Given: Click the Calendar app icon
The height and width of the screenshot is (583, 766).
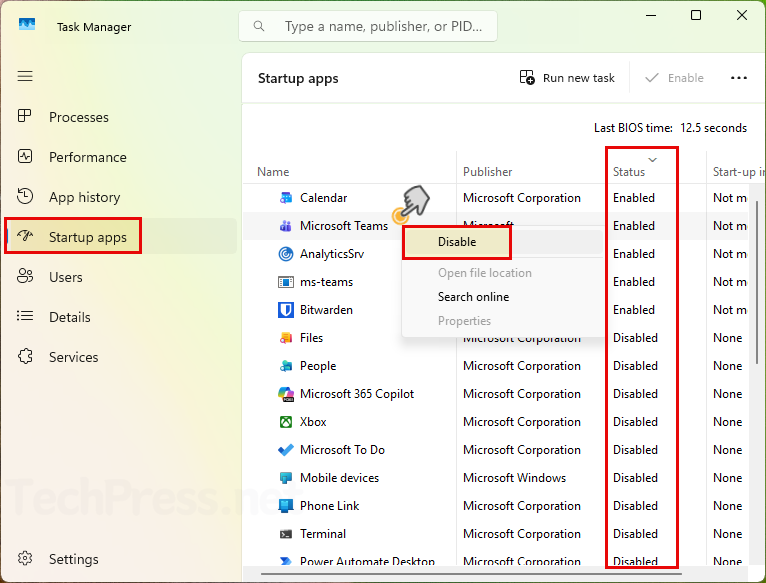Looking at the screenshot, I should point(286,198).
